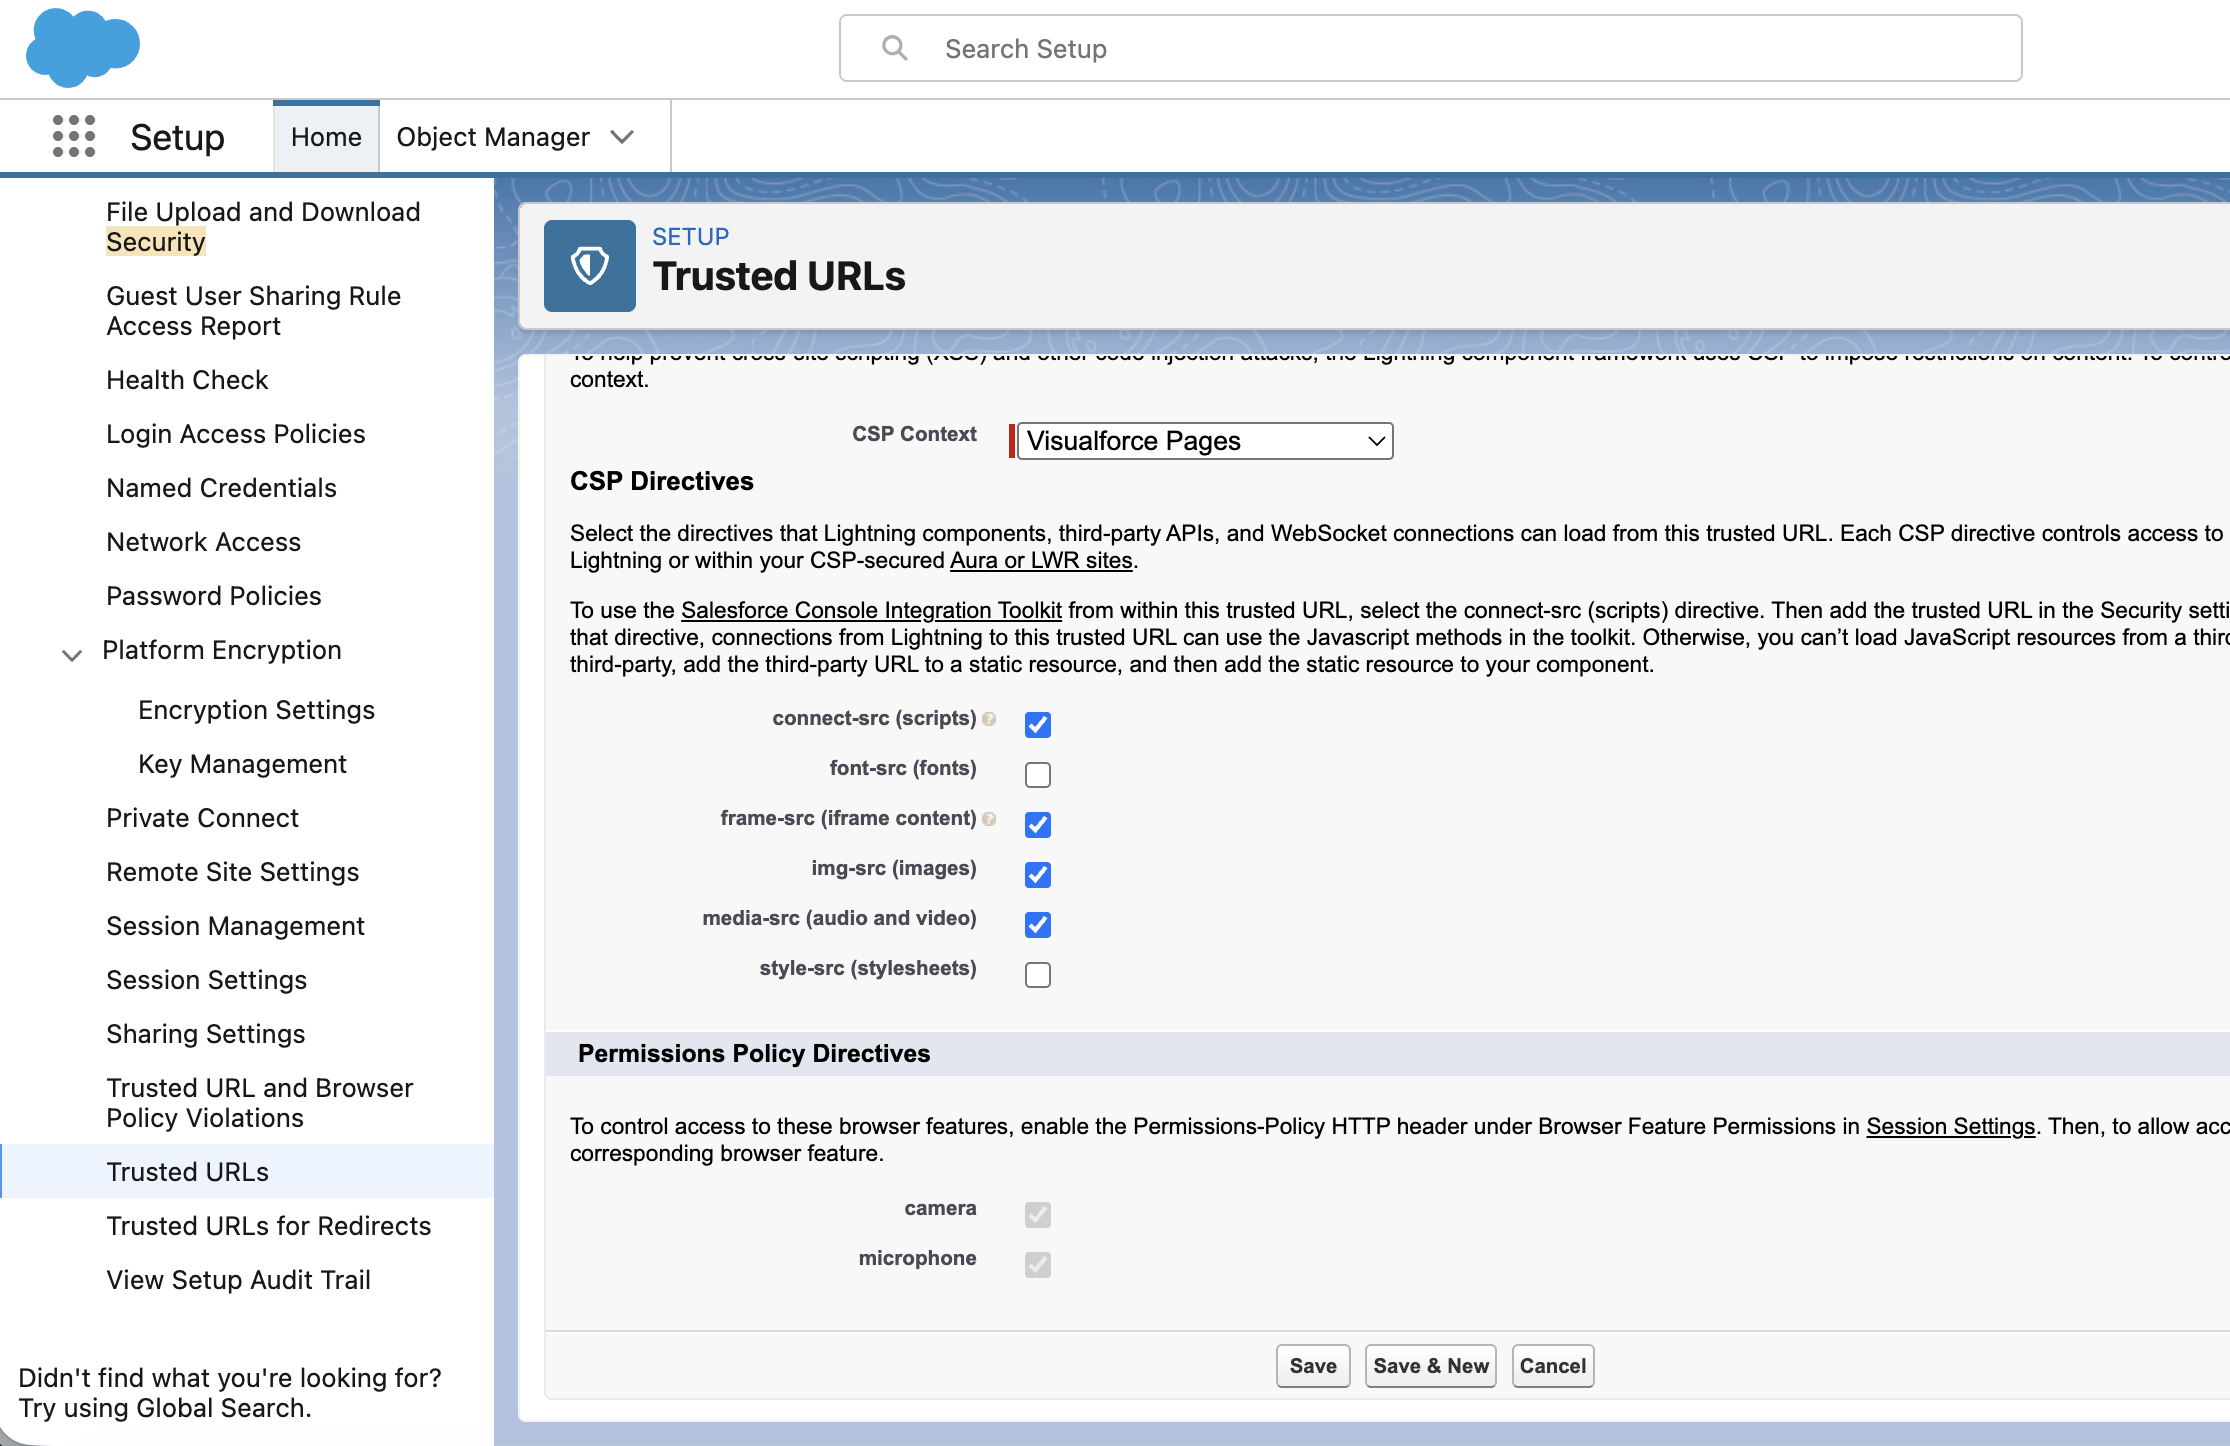Select the Platform Encryption sidebar item

tap(222, 650)
